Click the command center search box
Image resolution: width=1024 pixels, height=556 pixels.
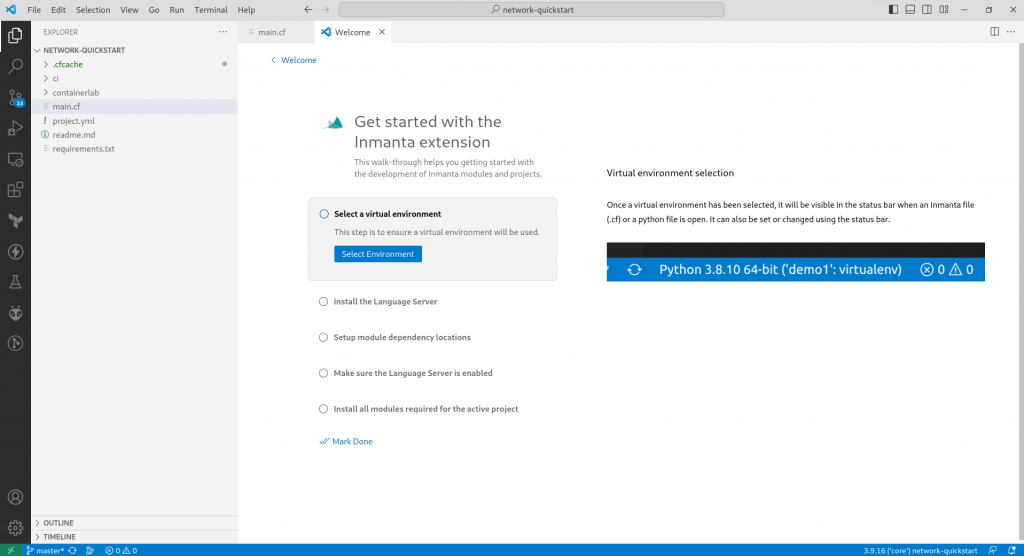click(x=531, y=10)
